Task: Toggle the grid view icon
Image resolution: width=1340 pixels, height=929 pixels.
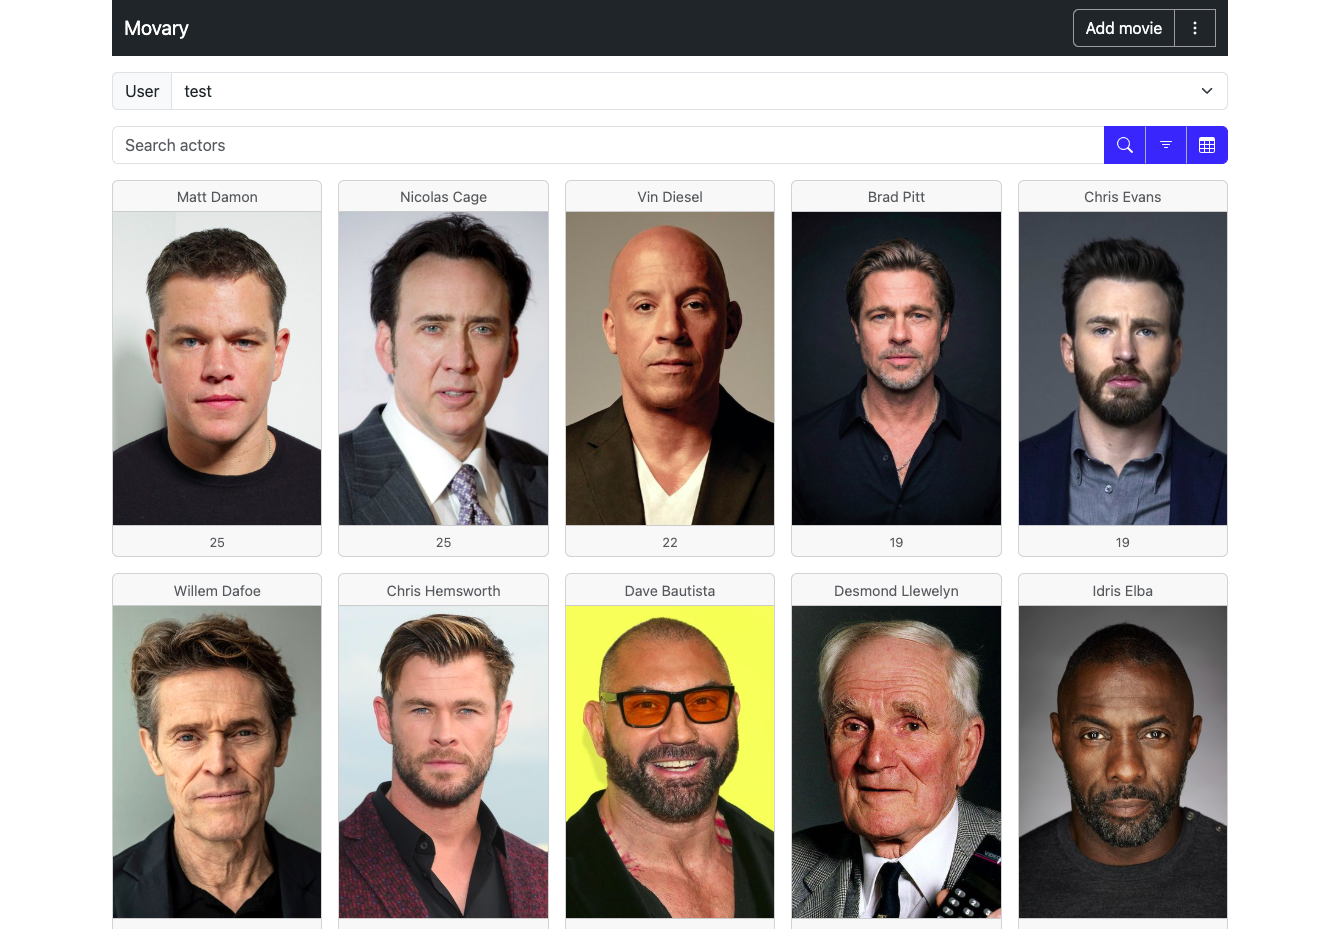Action: pos(1207,145)
